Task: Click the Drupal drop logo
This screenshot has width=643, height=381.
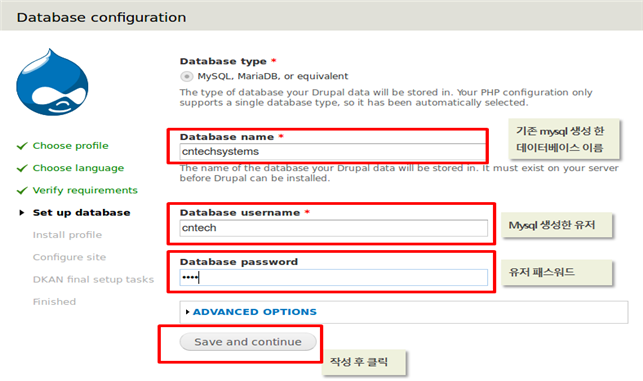Action: [52, 82]
